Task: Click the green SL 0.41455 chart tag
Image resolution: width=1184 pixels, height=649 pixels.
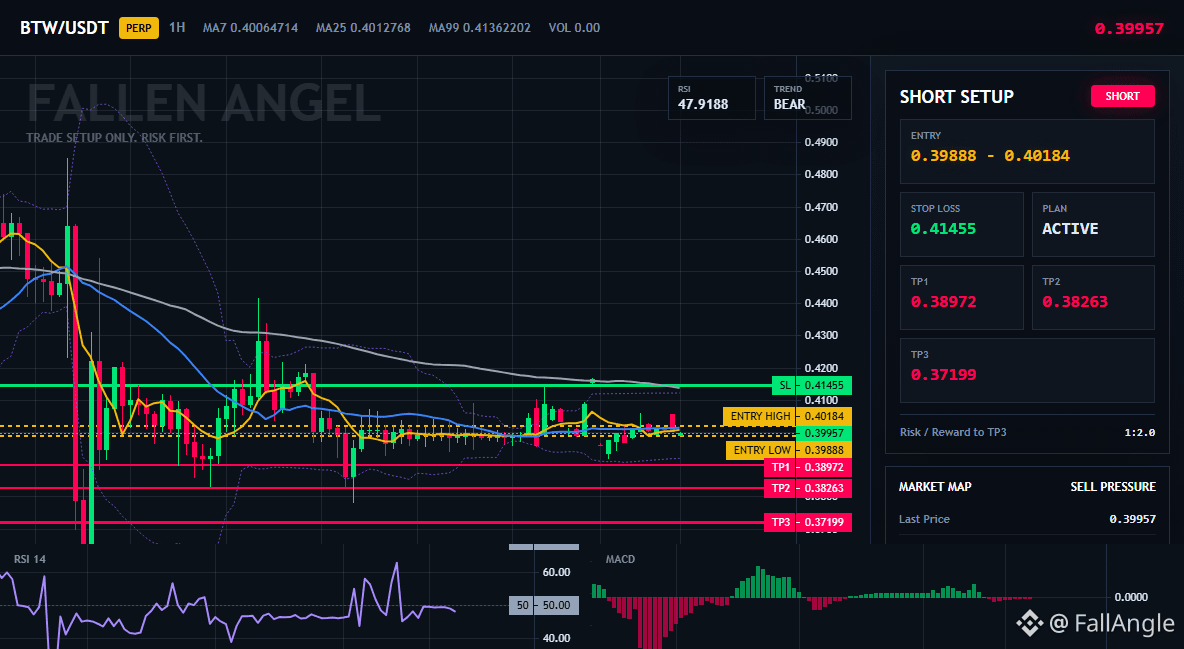Action: pyautogui.click(x=812, y=385)
